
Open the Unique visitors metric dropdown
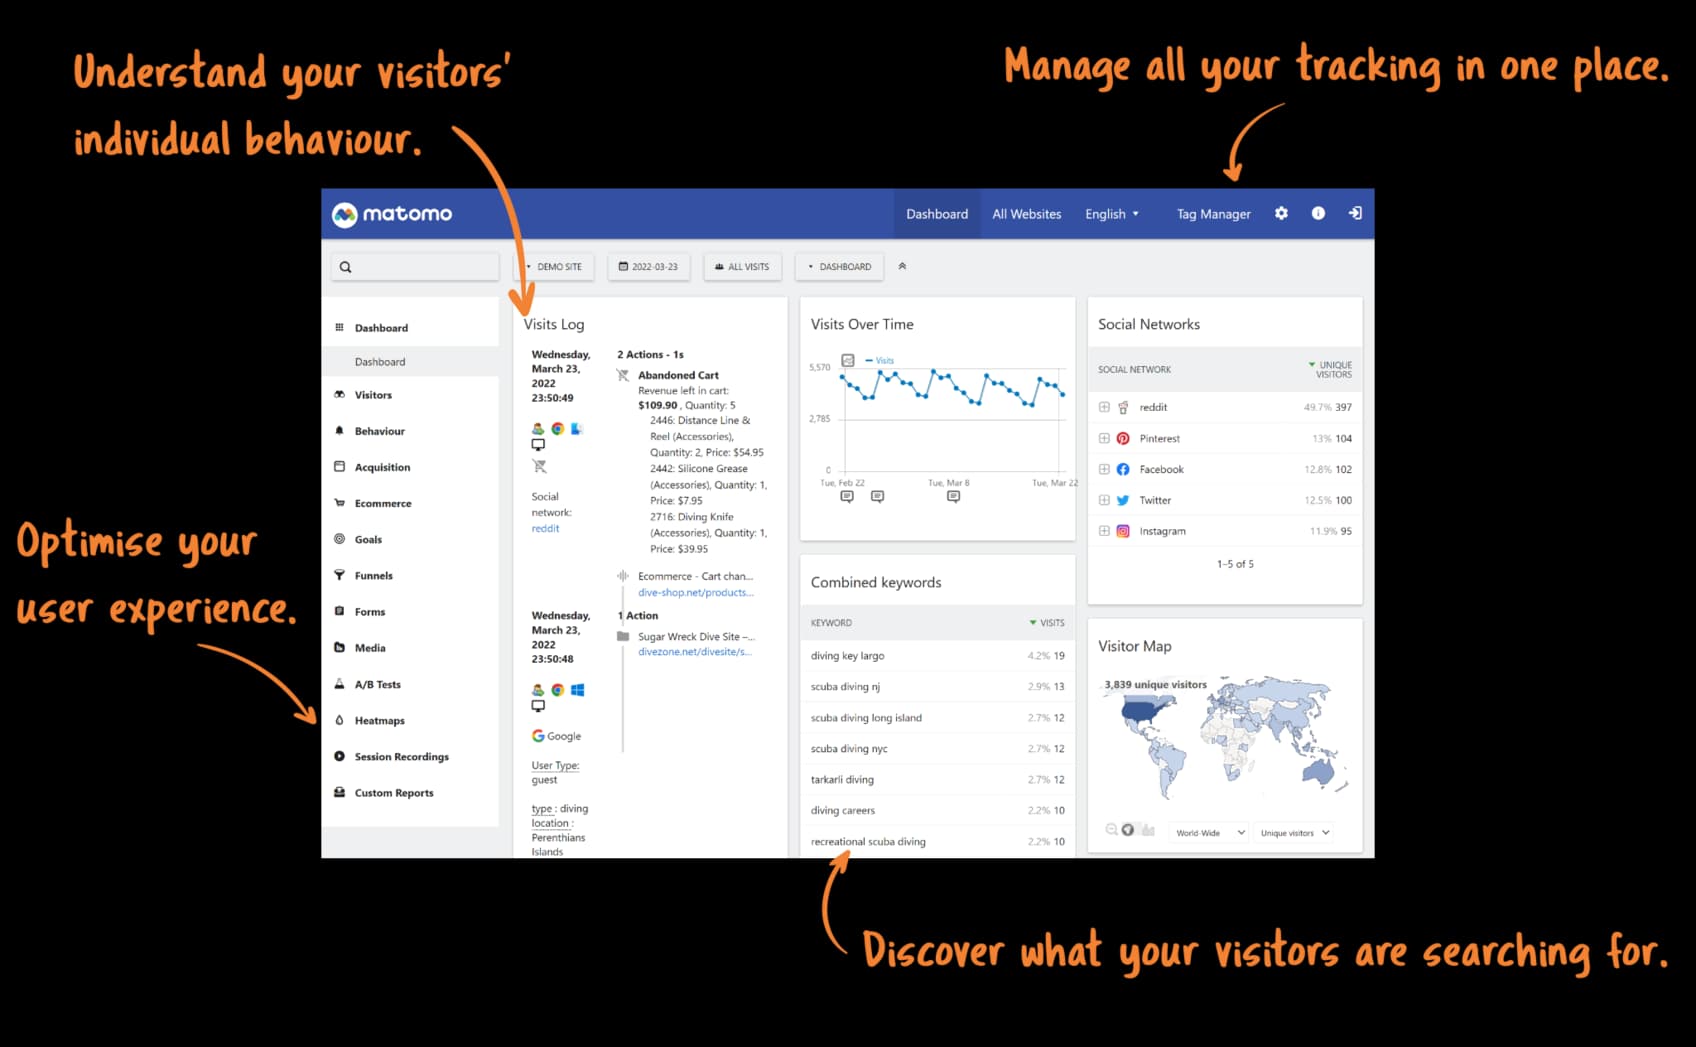click(x=1293, y=832)
